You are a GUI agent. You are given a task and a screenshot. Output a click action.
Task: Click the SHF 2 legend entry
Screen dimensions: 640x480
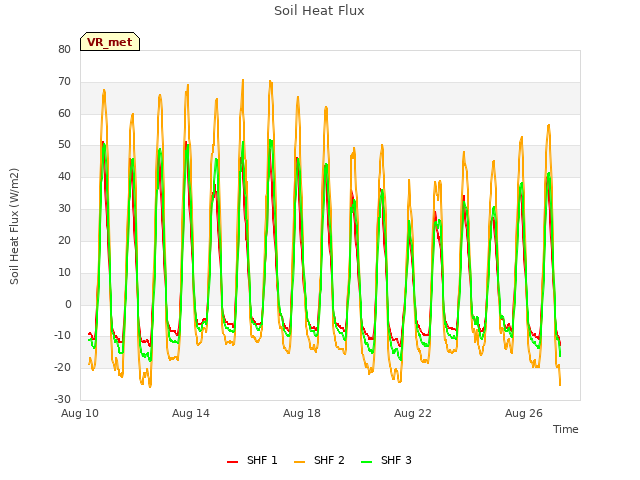click(319, 460)
